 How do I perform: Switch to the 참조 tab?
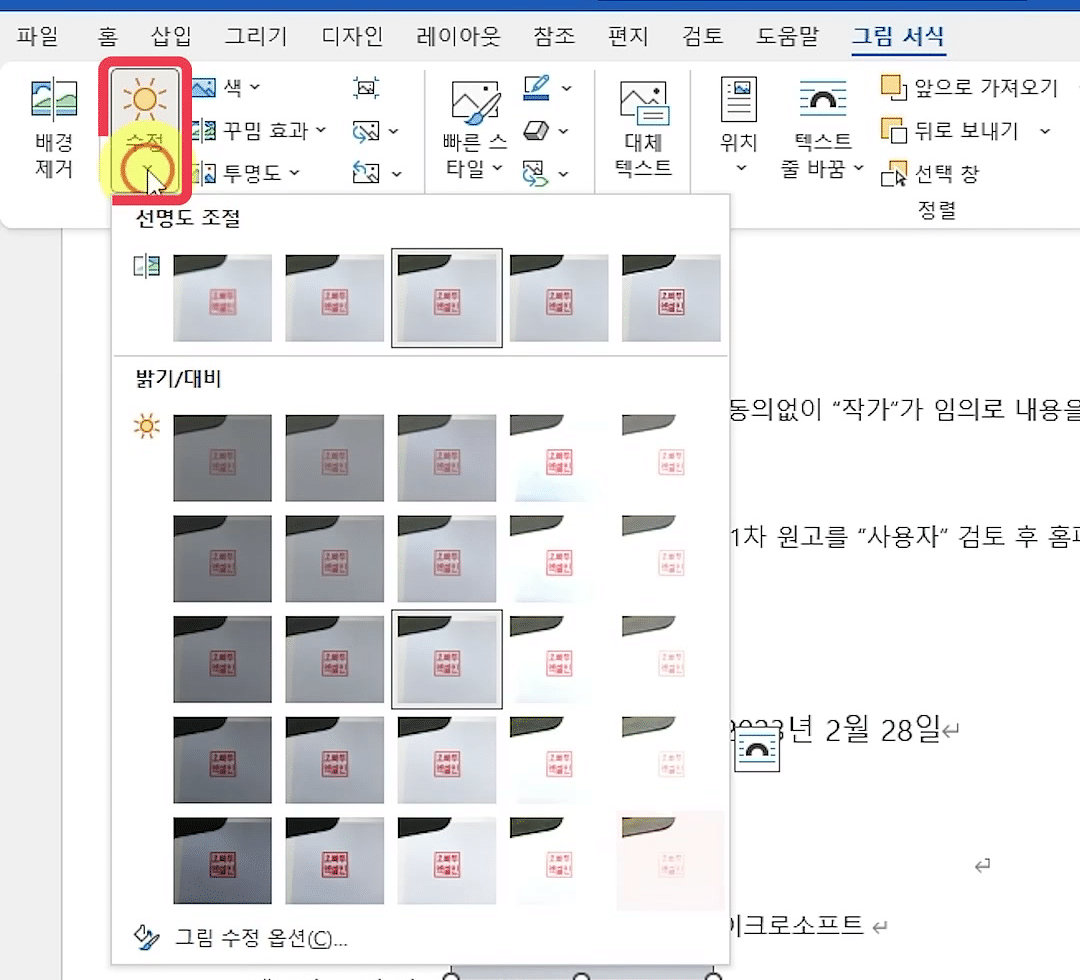point(554,36)
